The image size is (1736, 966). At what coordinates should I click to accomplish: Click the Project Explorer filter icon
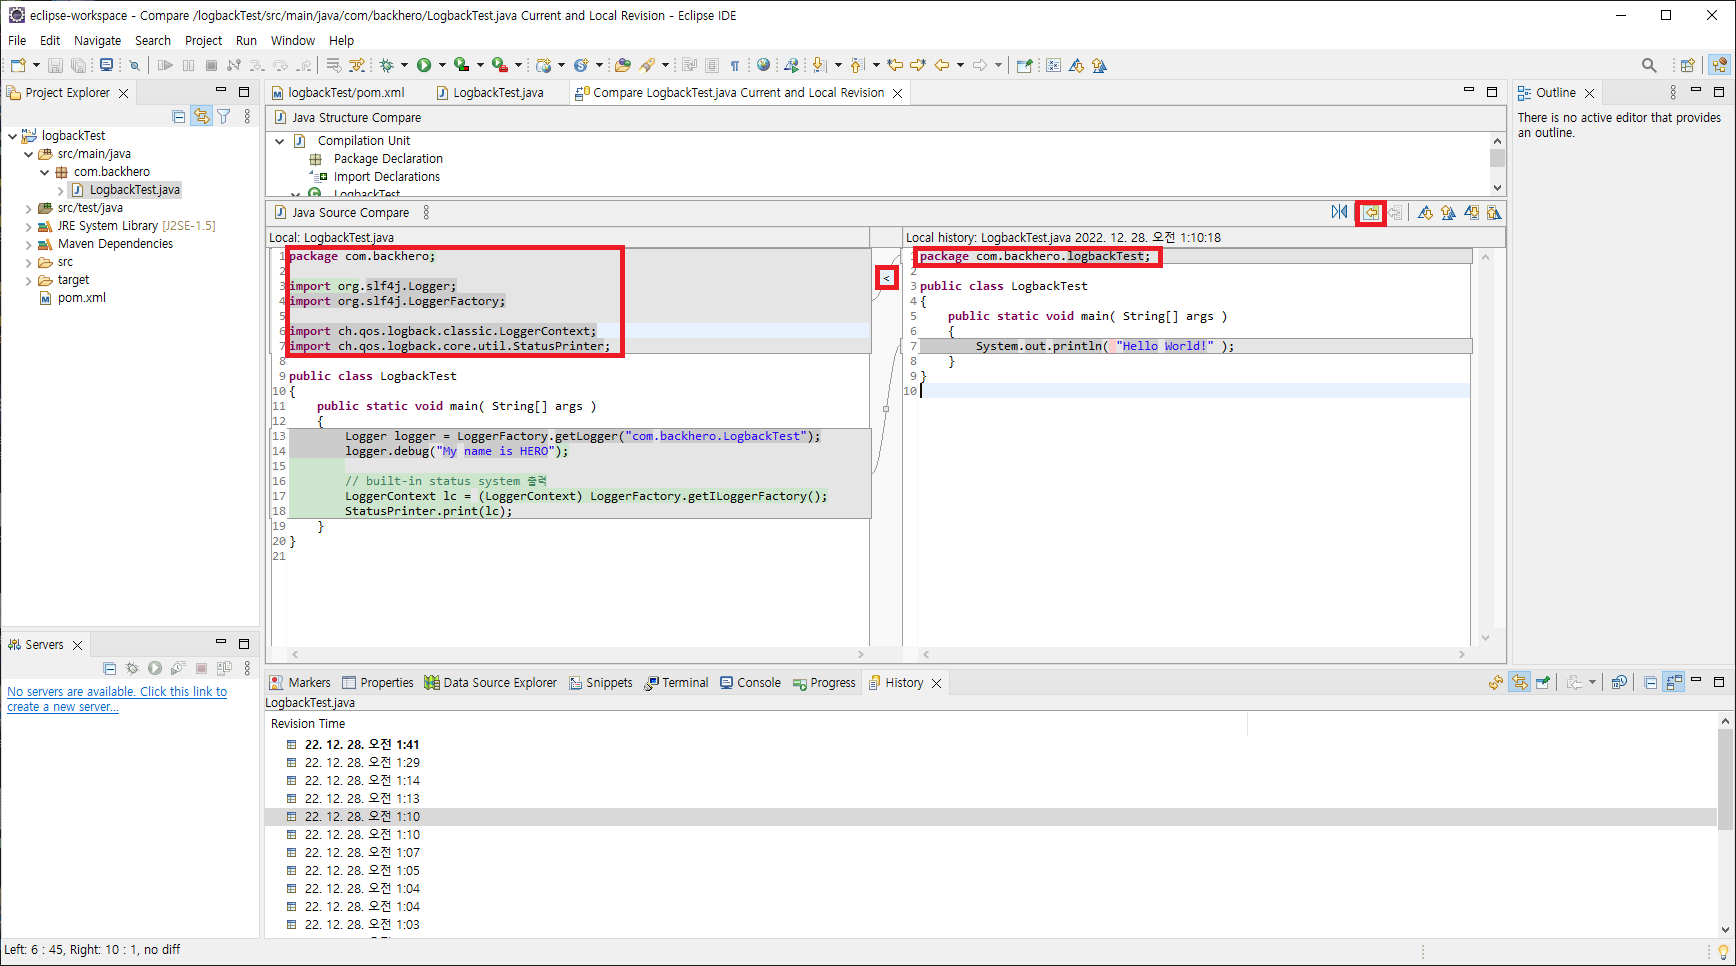tap(224, 116)
